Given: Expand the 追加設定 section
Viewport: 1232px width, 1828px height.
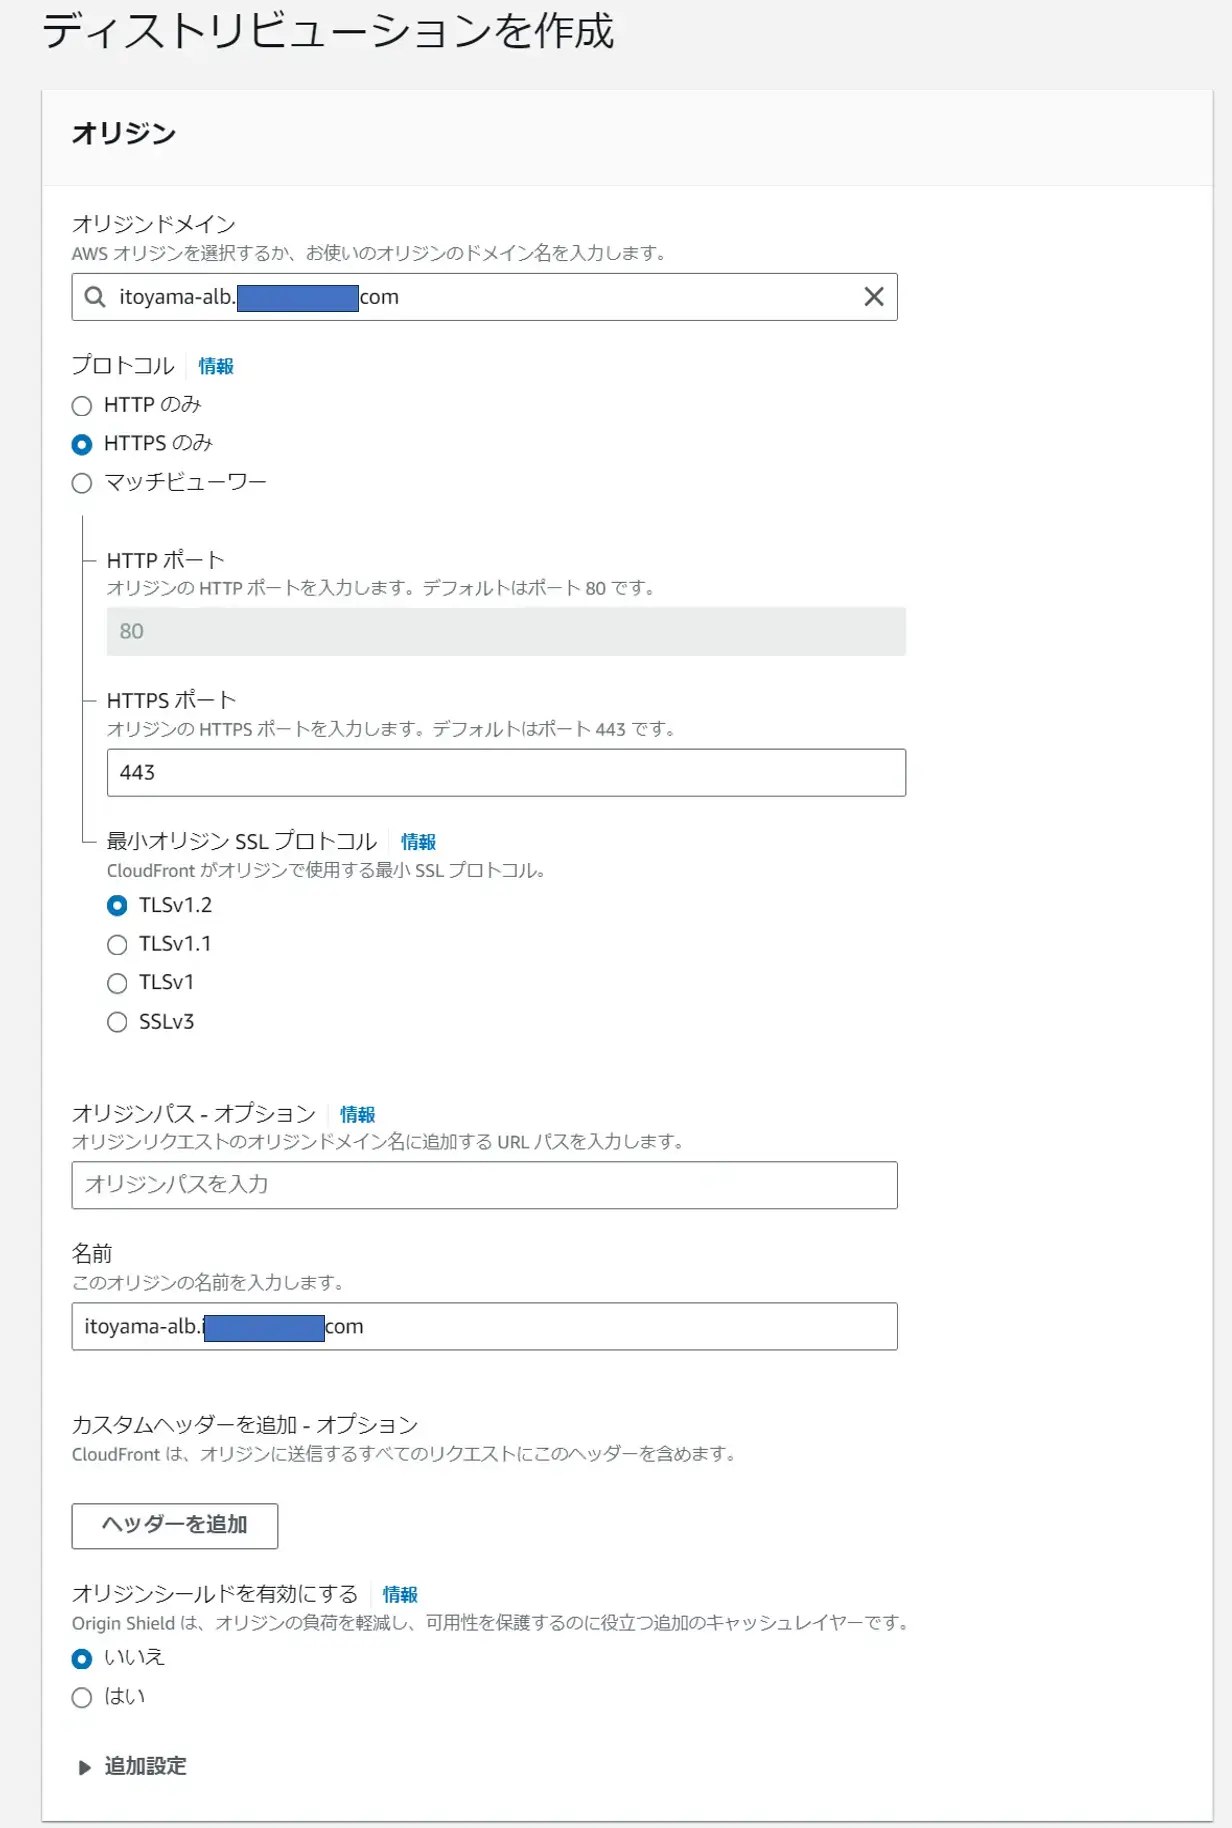Looking at the screenshot, I should [x=133, y=1767].
